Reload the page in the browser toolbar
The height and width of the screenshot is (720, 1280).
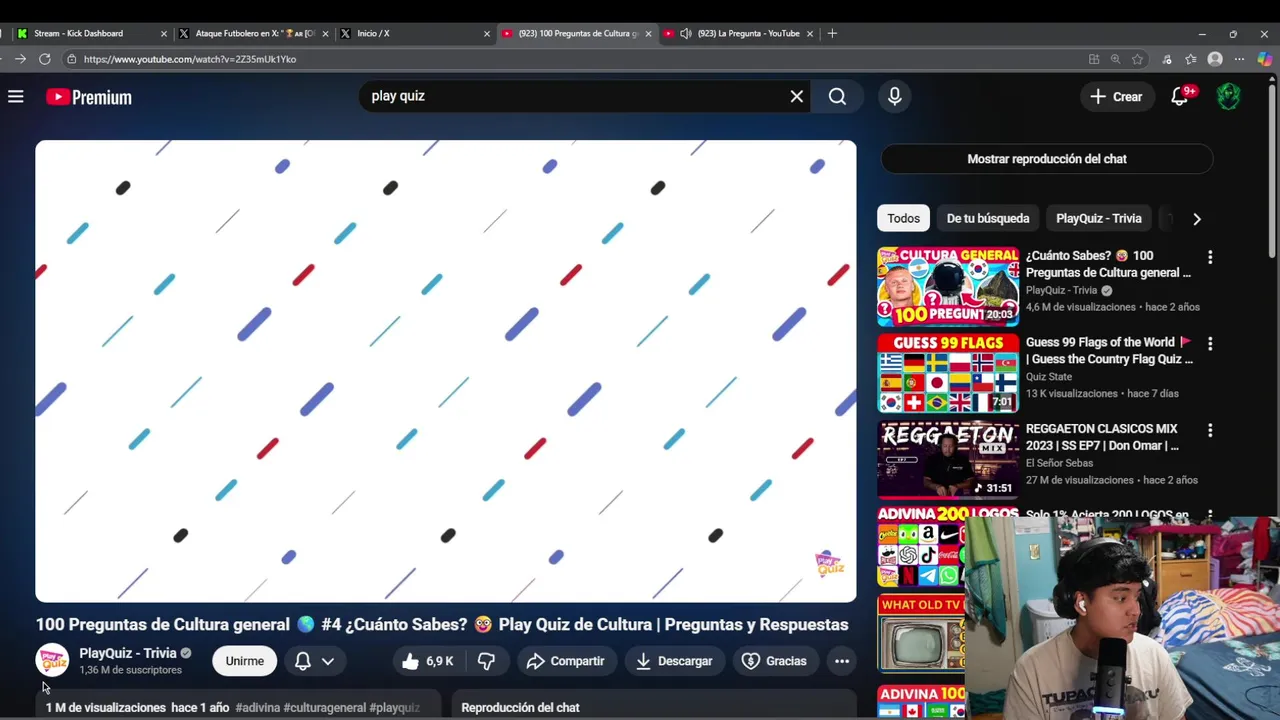[45, 59]
